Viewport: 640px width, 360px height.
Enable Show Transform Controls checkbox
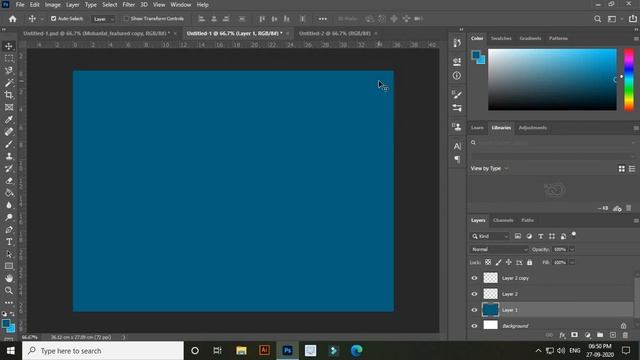pos(126,19)
